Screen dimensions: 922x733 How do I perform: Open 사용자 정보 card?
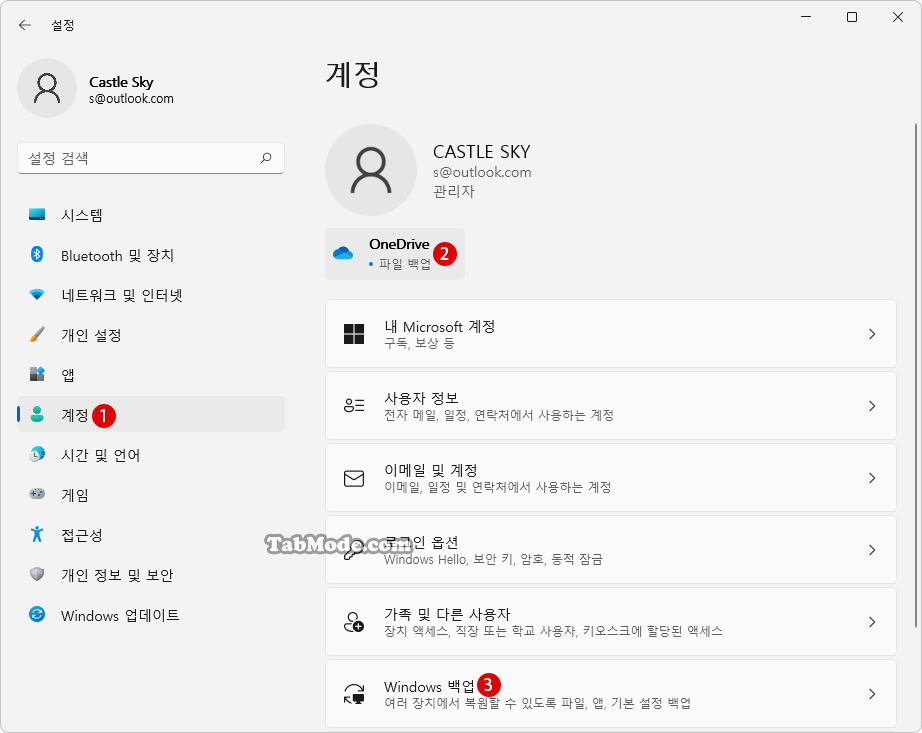click(610, 406)
